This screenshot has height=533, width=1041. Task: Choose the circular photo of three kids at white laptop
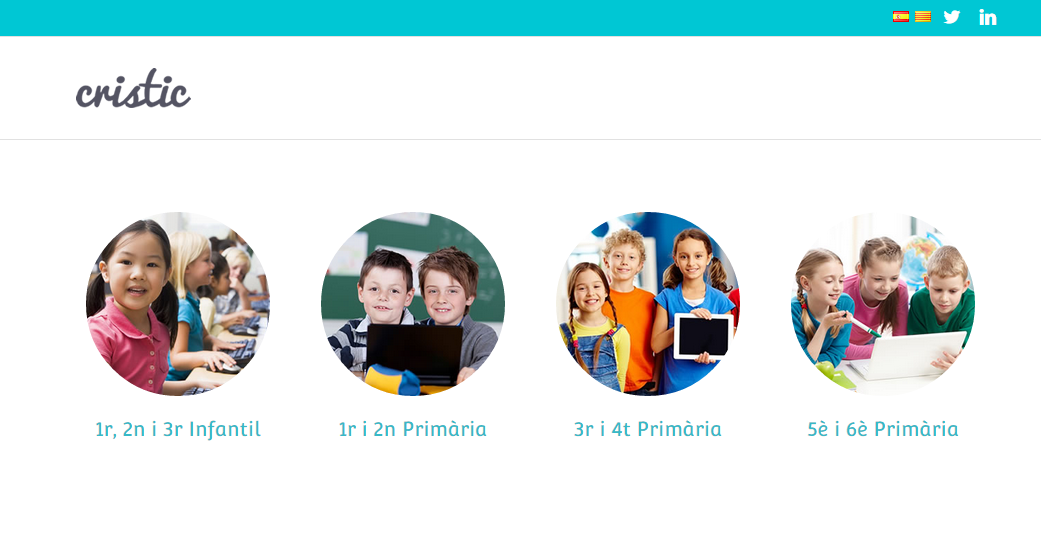(x=882, y=303)
